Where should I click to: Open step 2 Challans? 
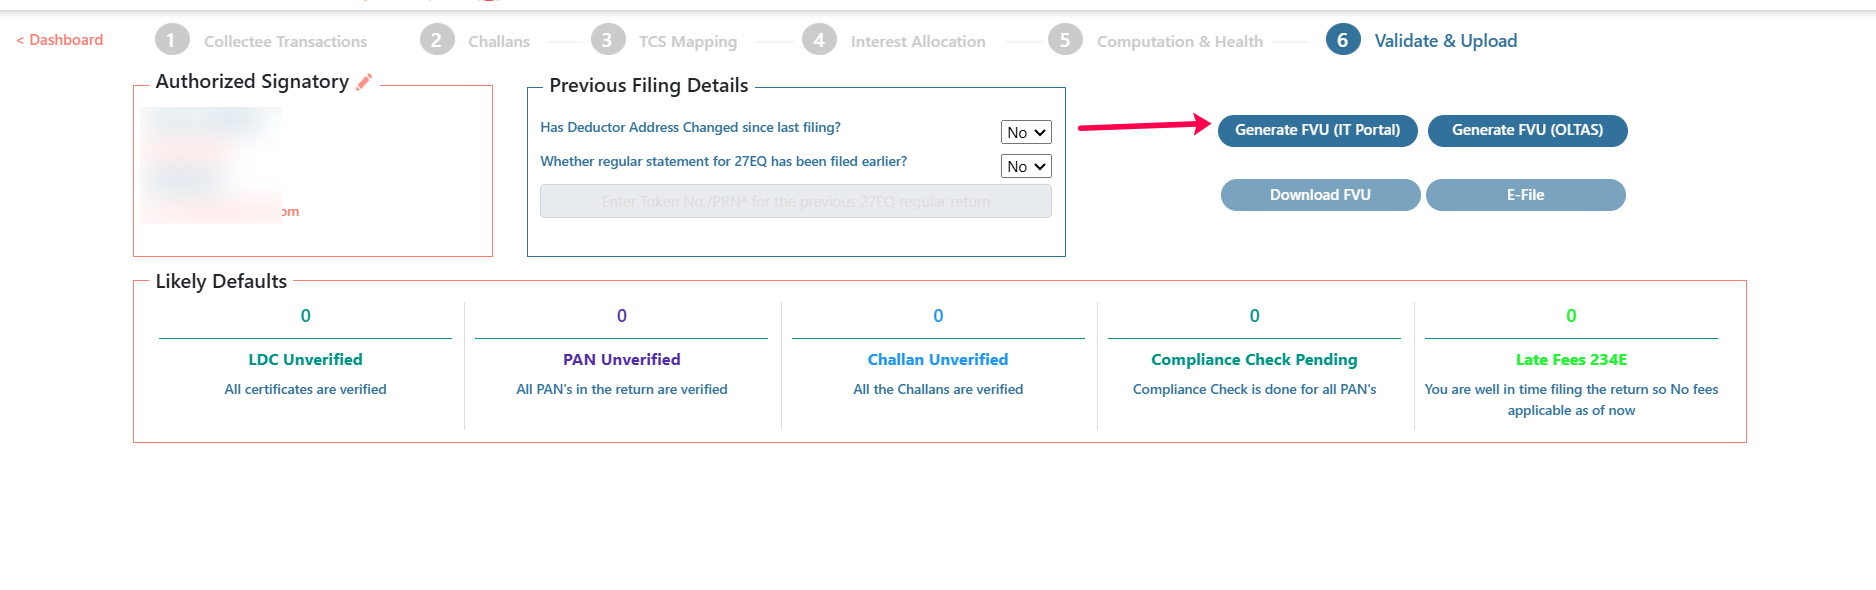(x=476, y=40)
